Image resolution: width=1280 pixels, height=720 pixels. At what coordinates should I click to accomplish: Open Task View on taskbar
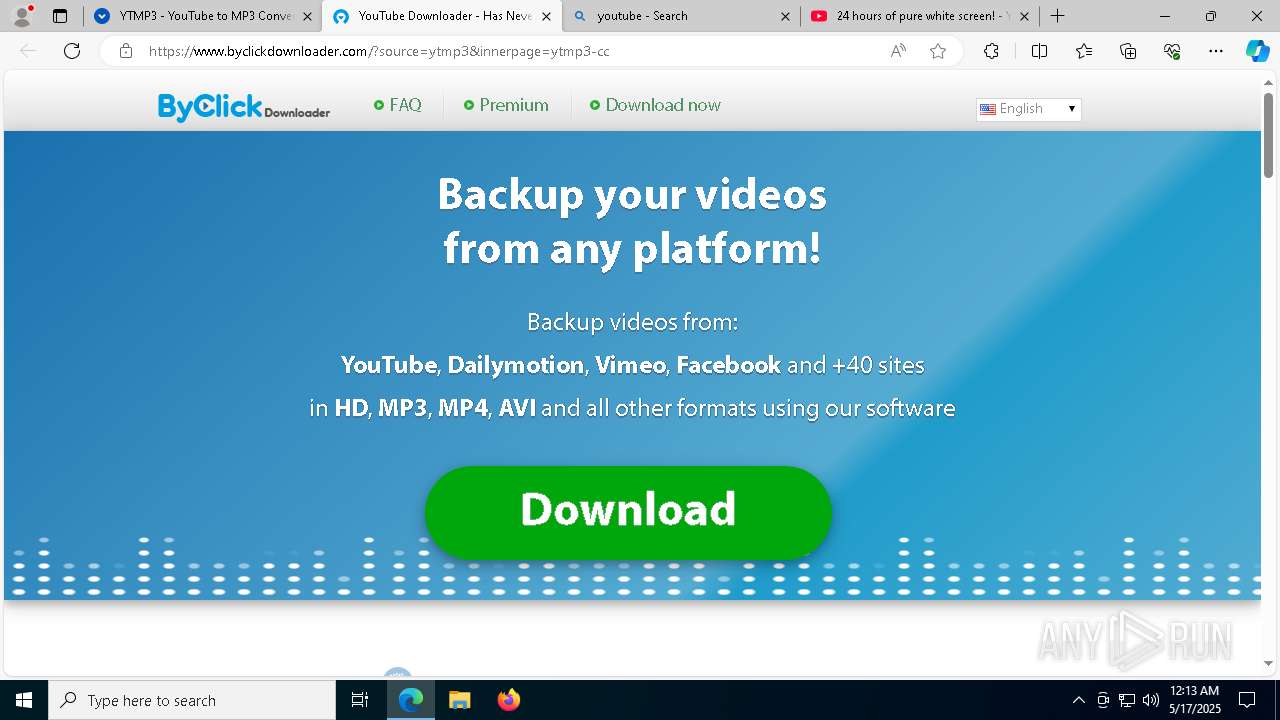click(360, 700)
